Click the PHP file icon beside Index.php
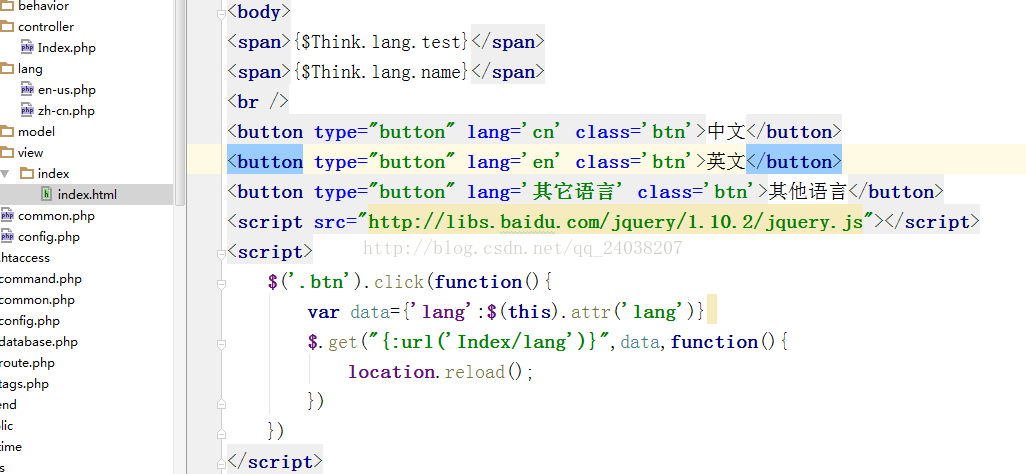The height and width of the screenshot is (474, 1026). tap(27, 47)
